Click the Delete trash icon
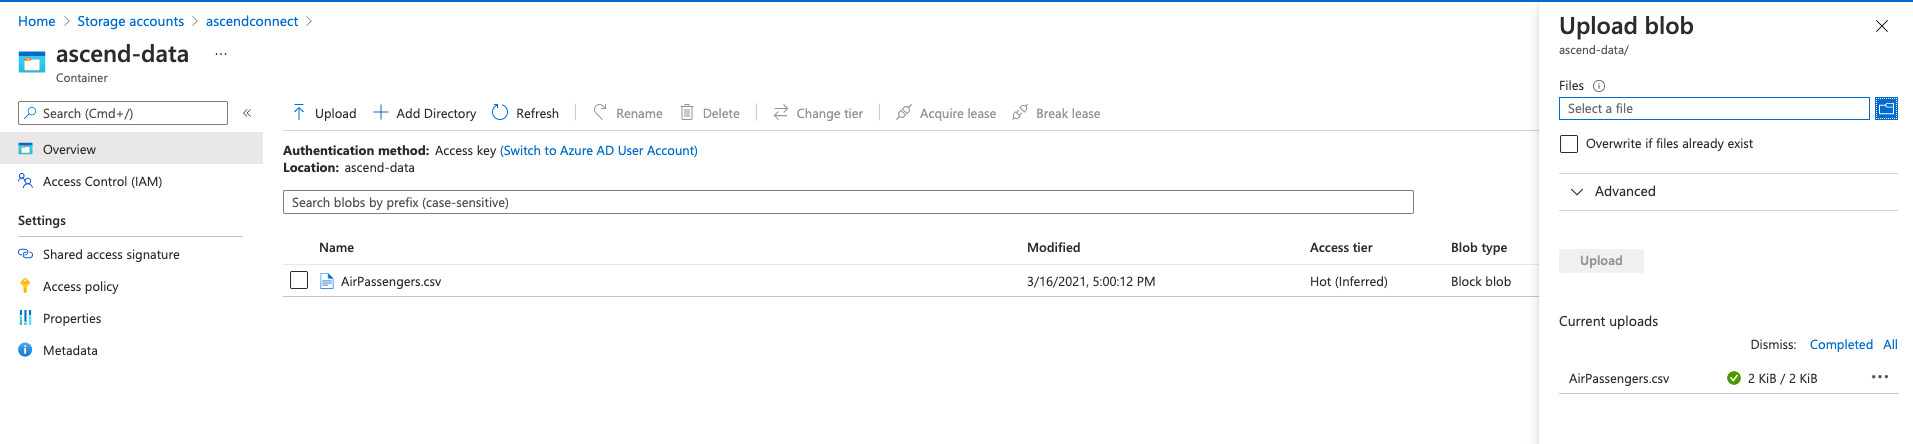Image resolution: width=1913 pixels, height=444 pixels. [x=687, y=112]
